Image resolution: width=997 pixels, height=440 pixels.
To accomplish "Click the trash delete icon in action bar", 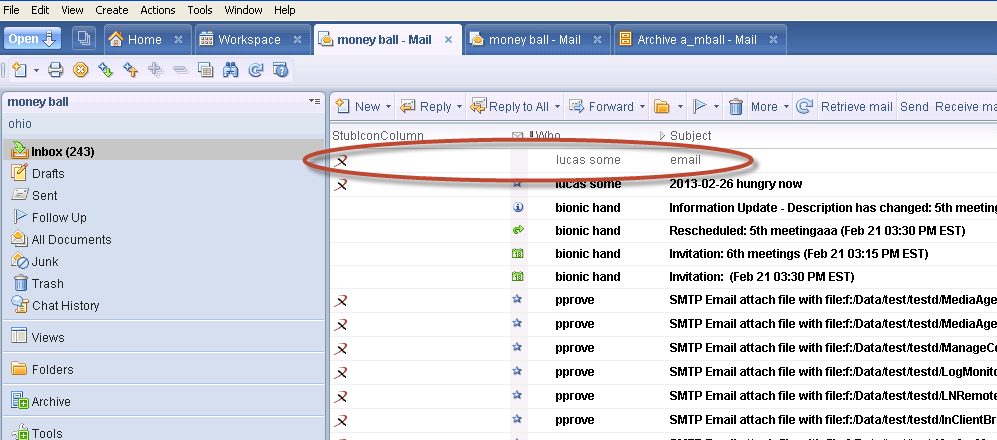I will click(x=736, y=106).
